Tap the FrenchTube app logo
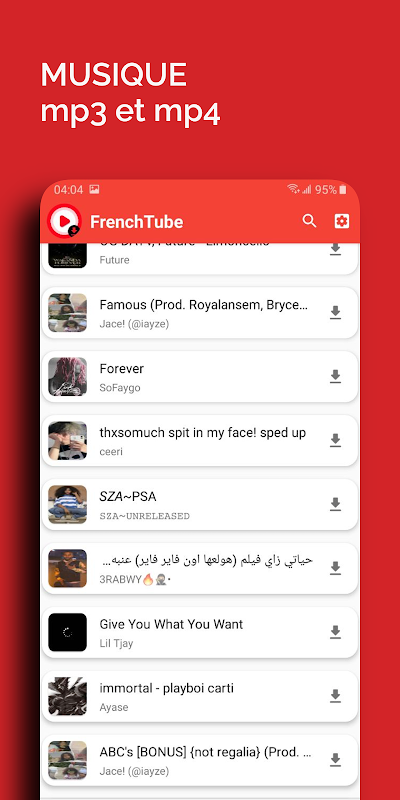Screen dimensions: 400x800 [x=65, y=221]
